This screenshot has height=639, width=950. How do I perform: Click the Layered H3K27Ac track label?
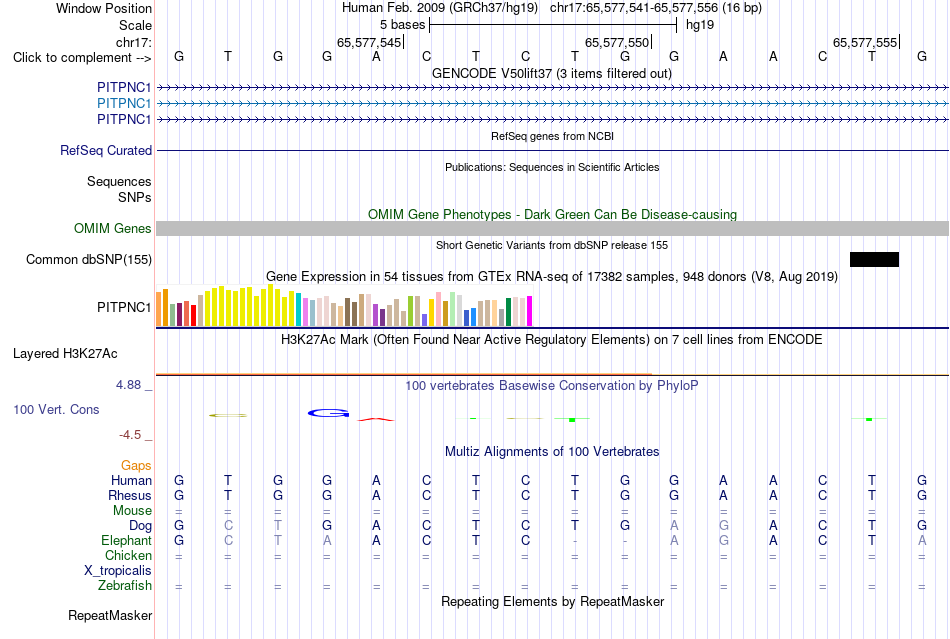(x=65, y=354)
